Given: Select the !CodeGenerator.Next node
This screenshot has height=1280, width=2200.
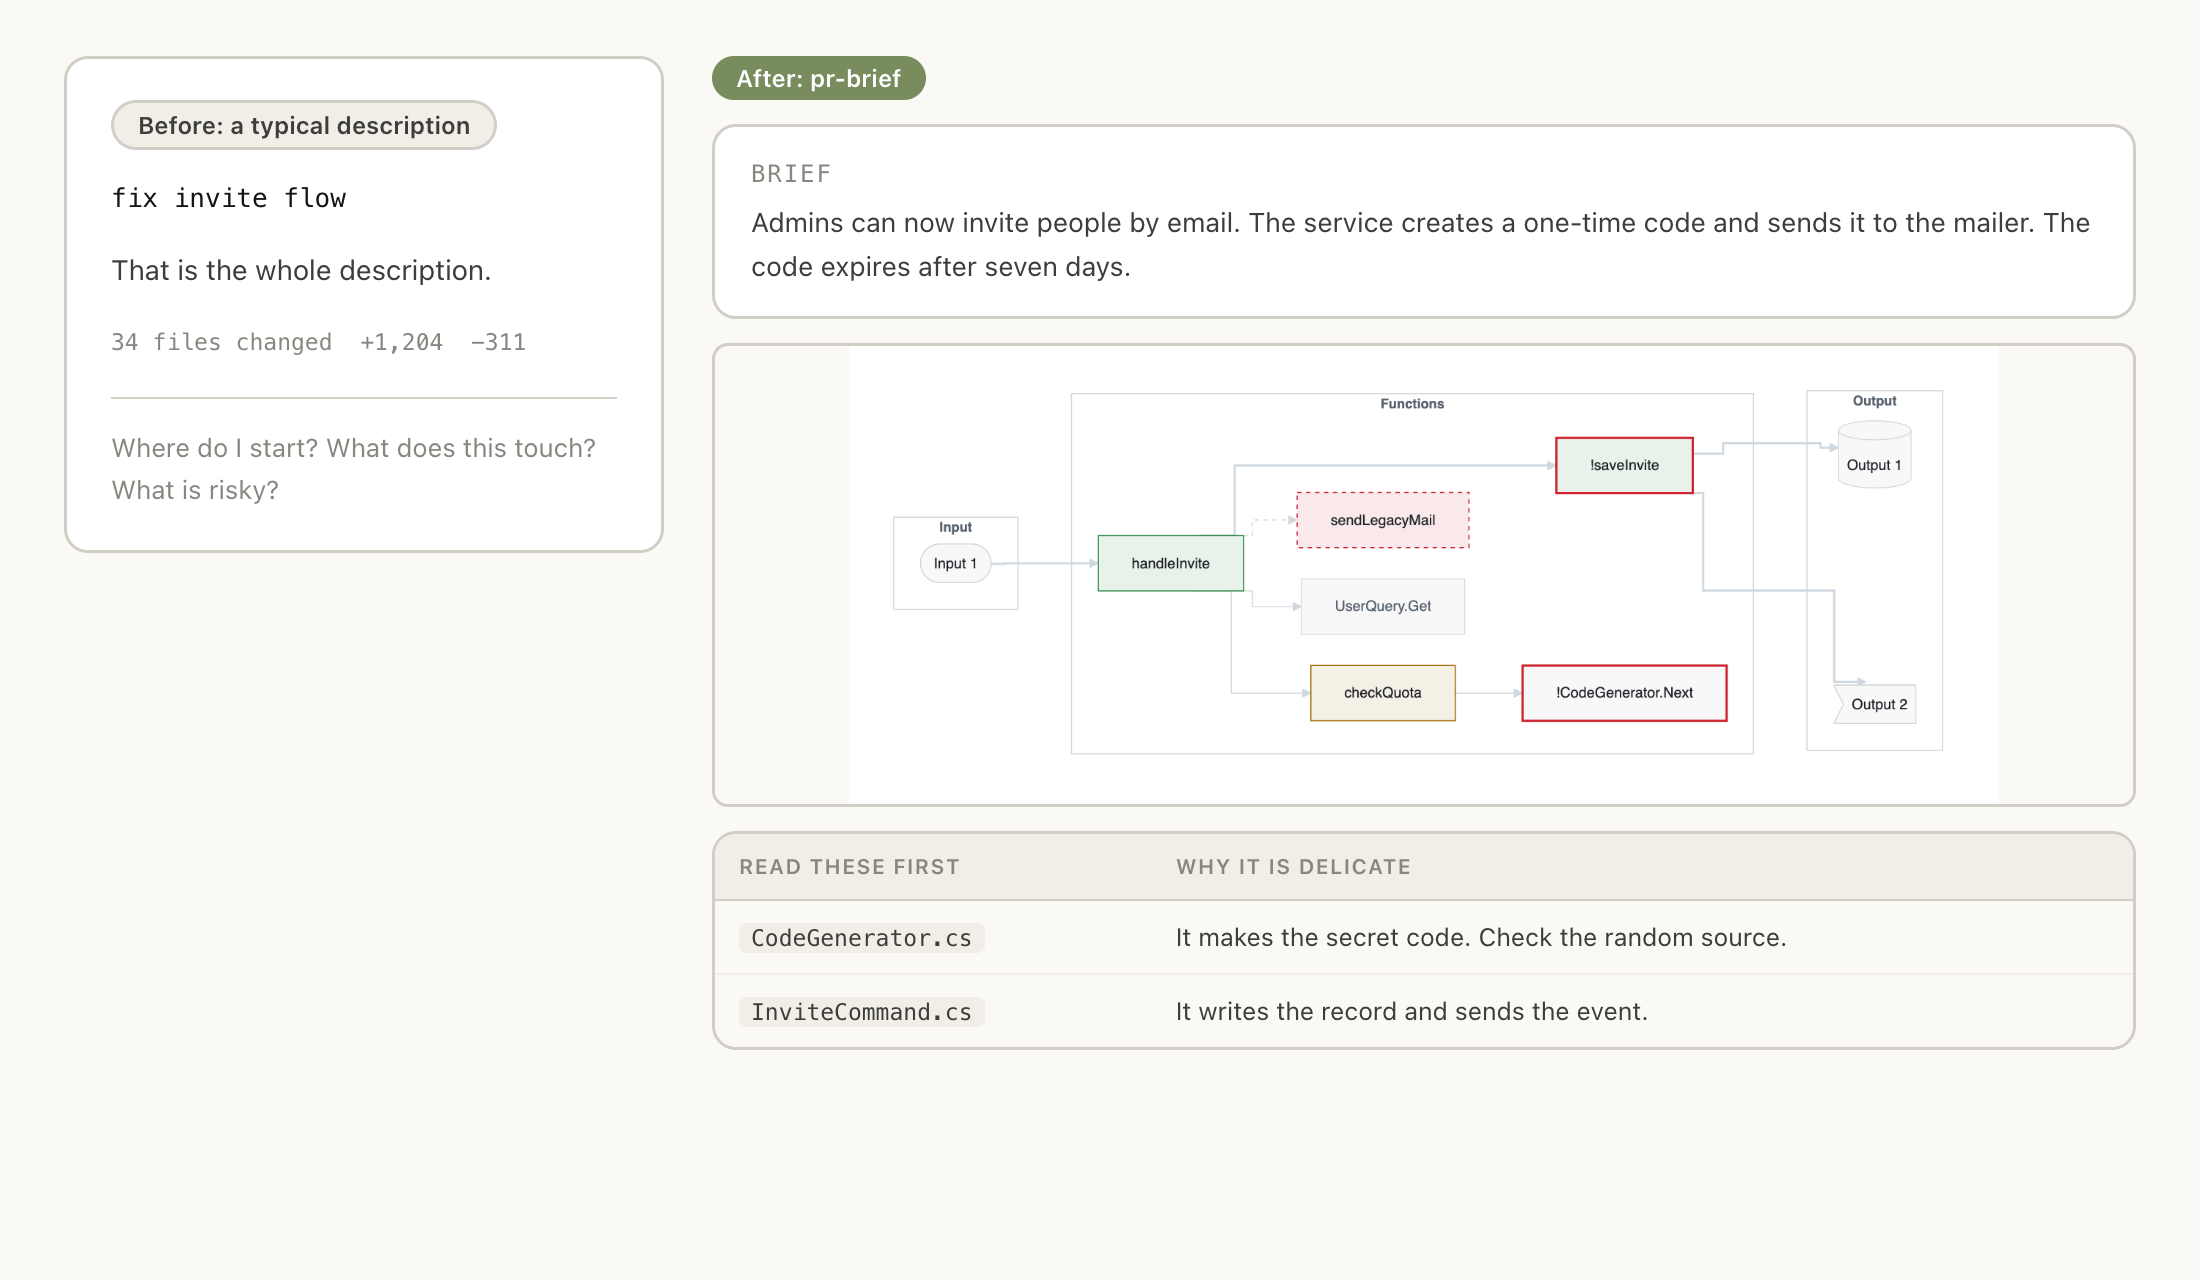Looking at the screenshot, I should (1624, 692).
